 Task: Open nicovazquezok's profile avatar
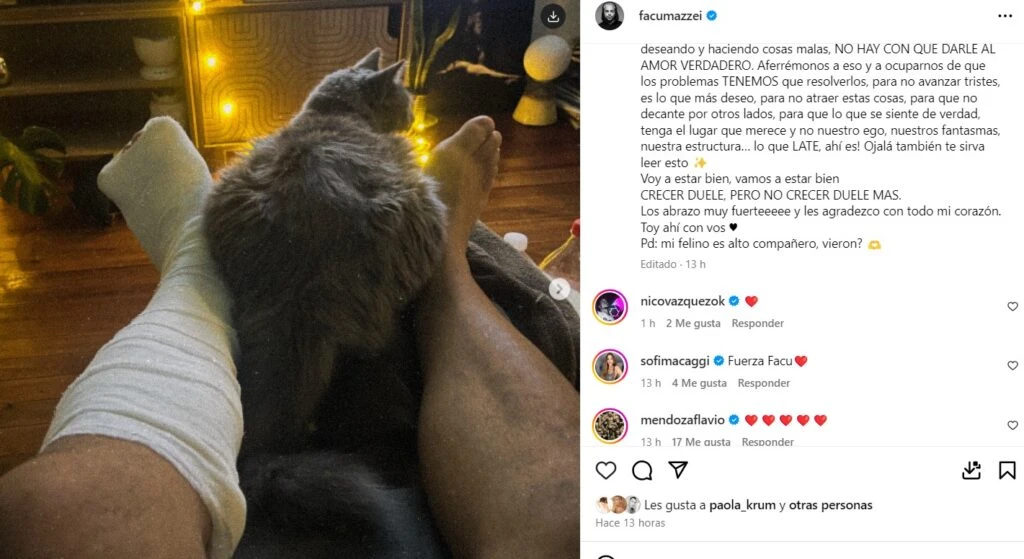tap(610, 306)
